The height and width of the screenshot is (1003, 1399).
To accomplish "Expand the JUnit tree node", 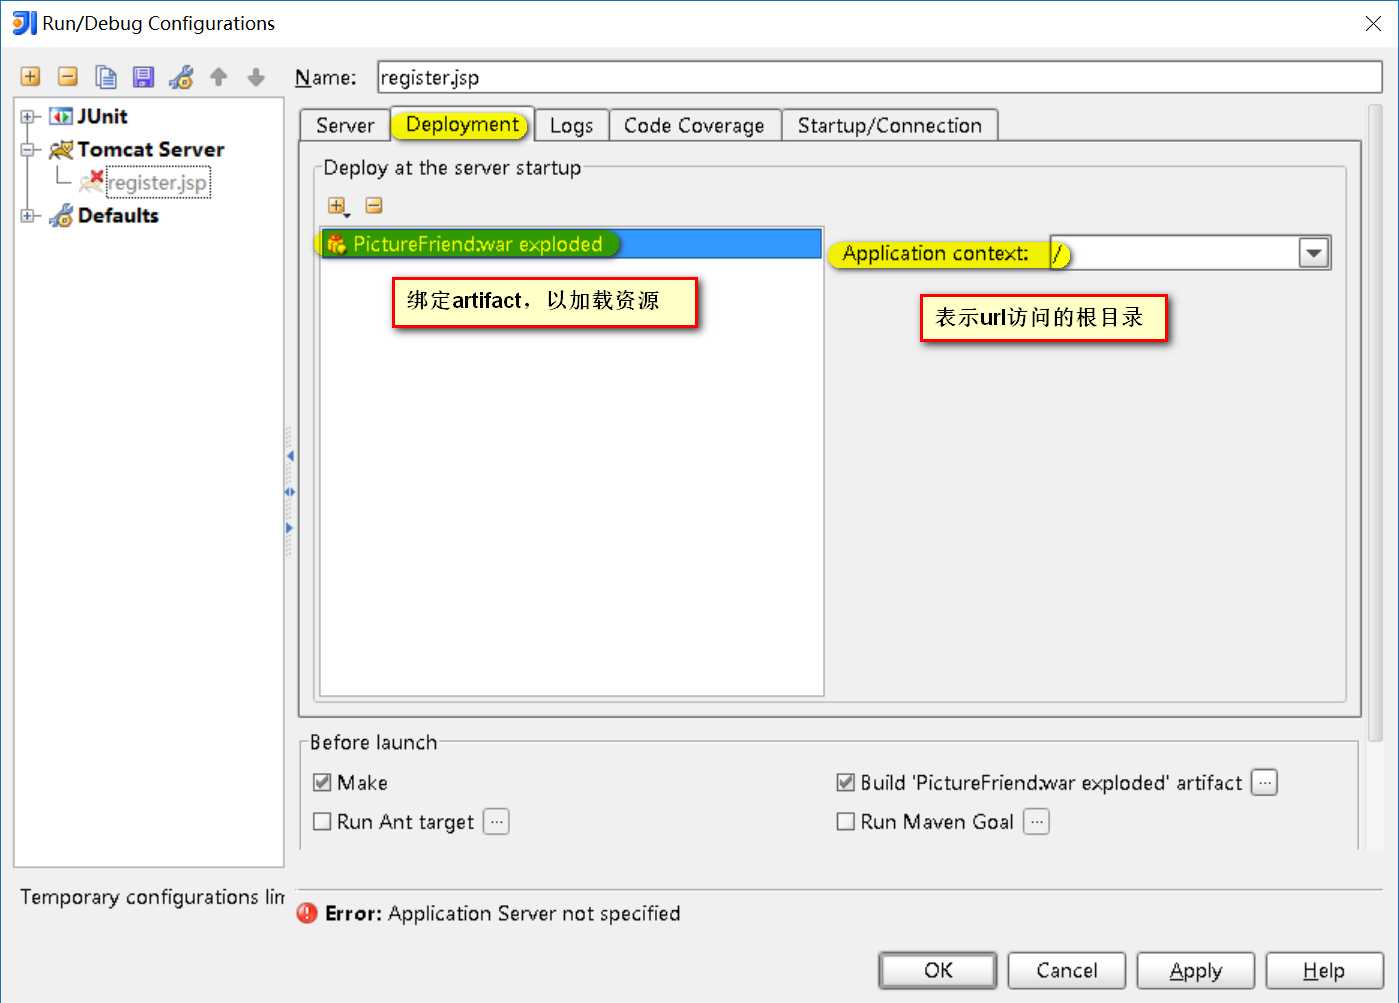I will pos(28,117).
